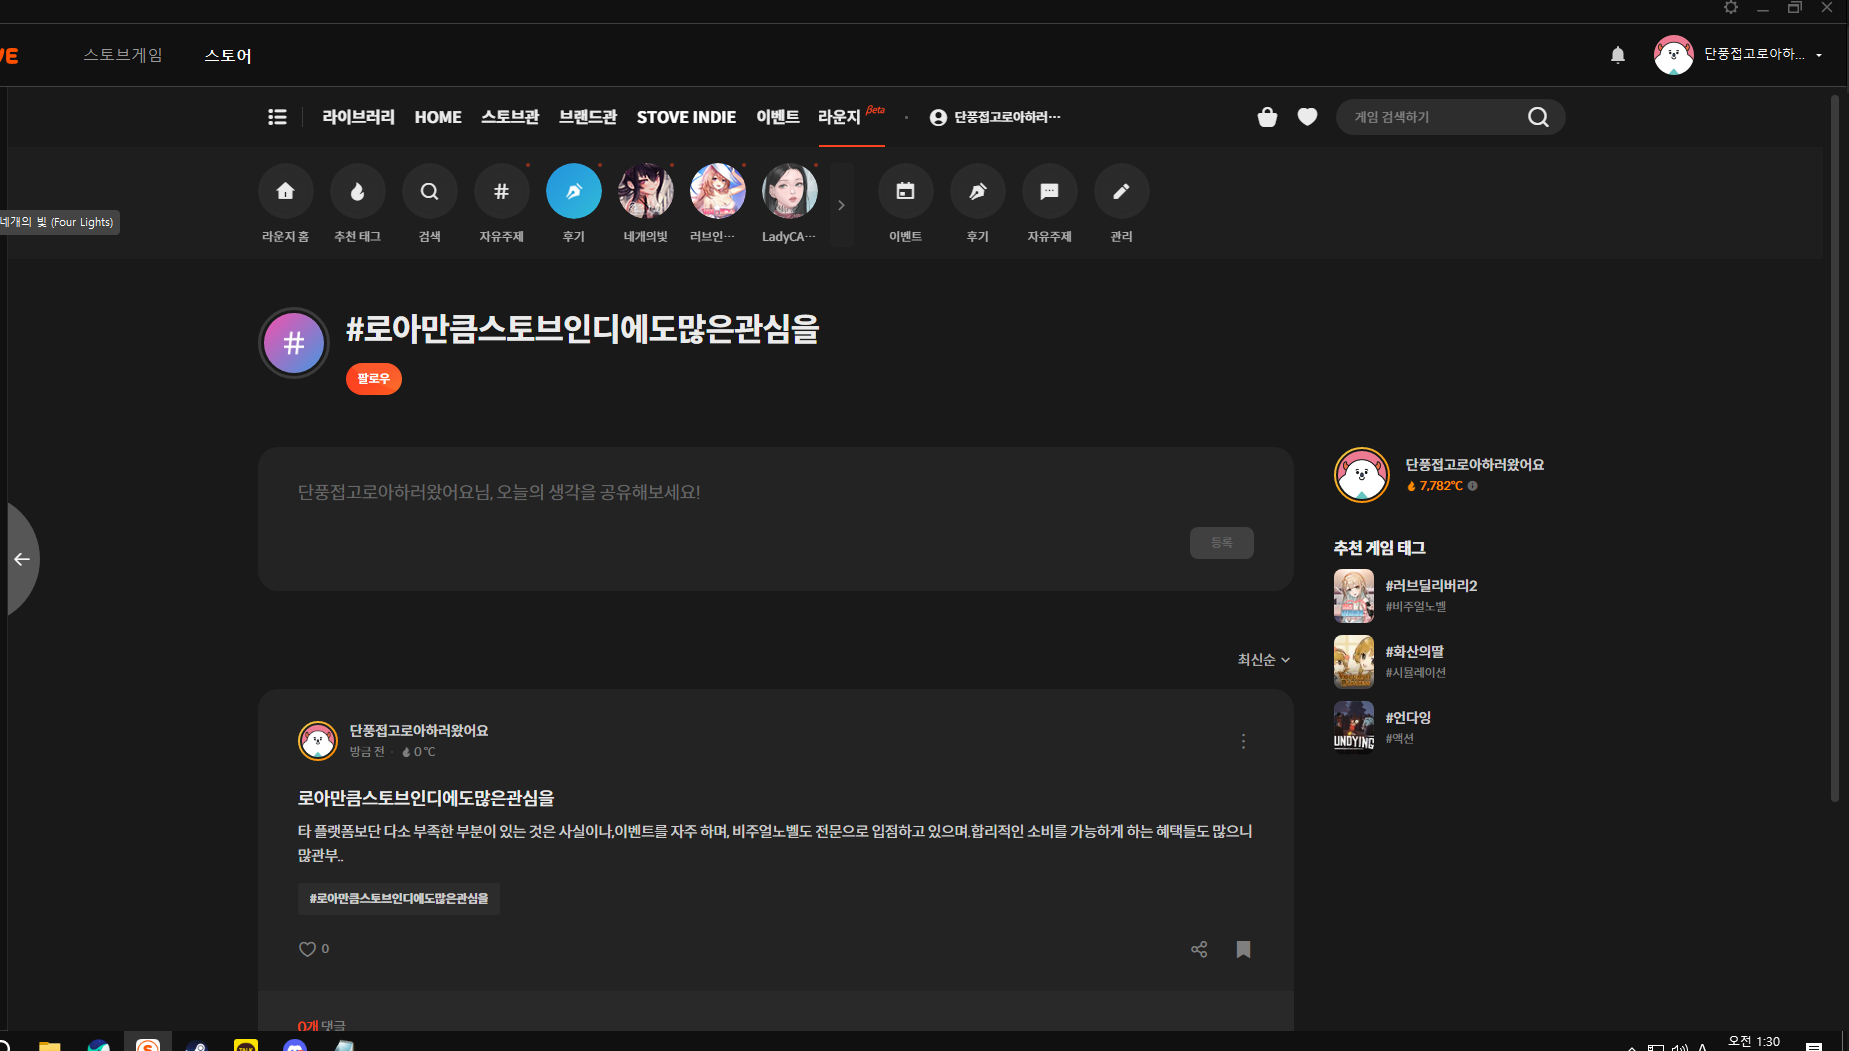Open the Discord taskbar icon
1849x1051 pixels.
[294, 1045]
